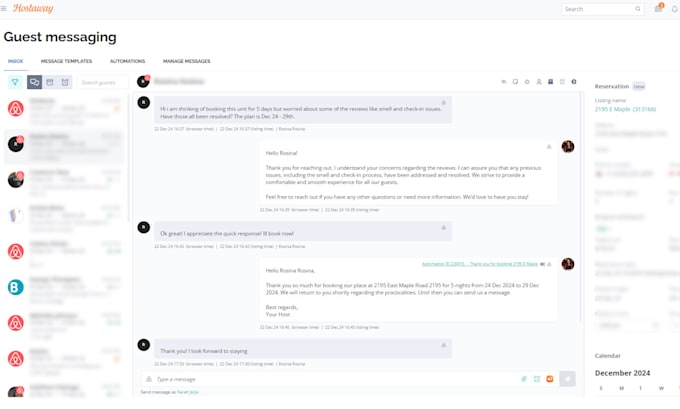Open the Automations tab
The image size is (680, 409).
128,61
